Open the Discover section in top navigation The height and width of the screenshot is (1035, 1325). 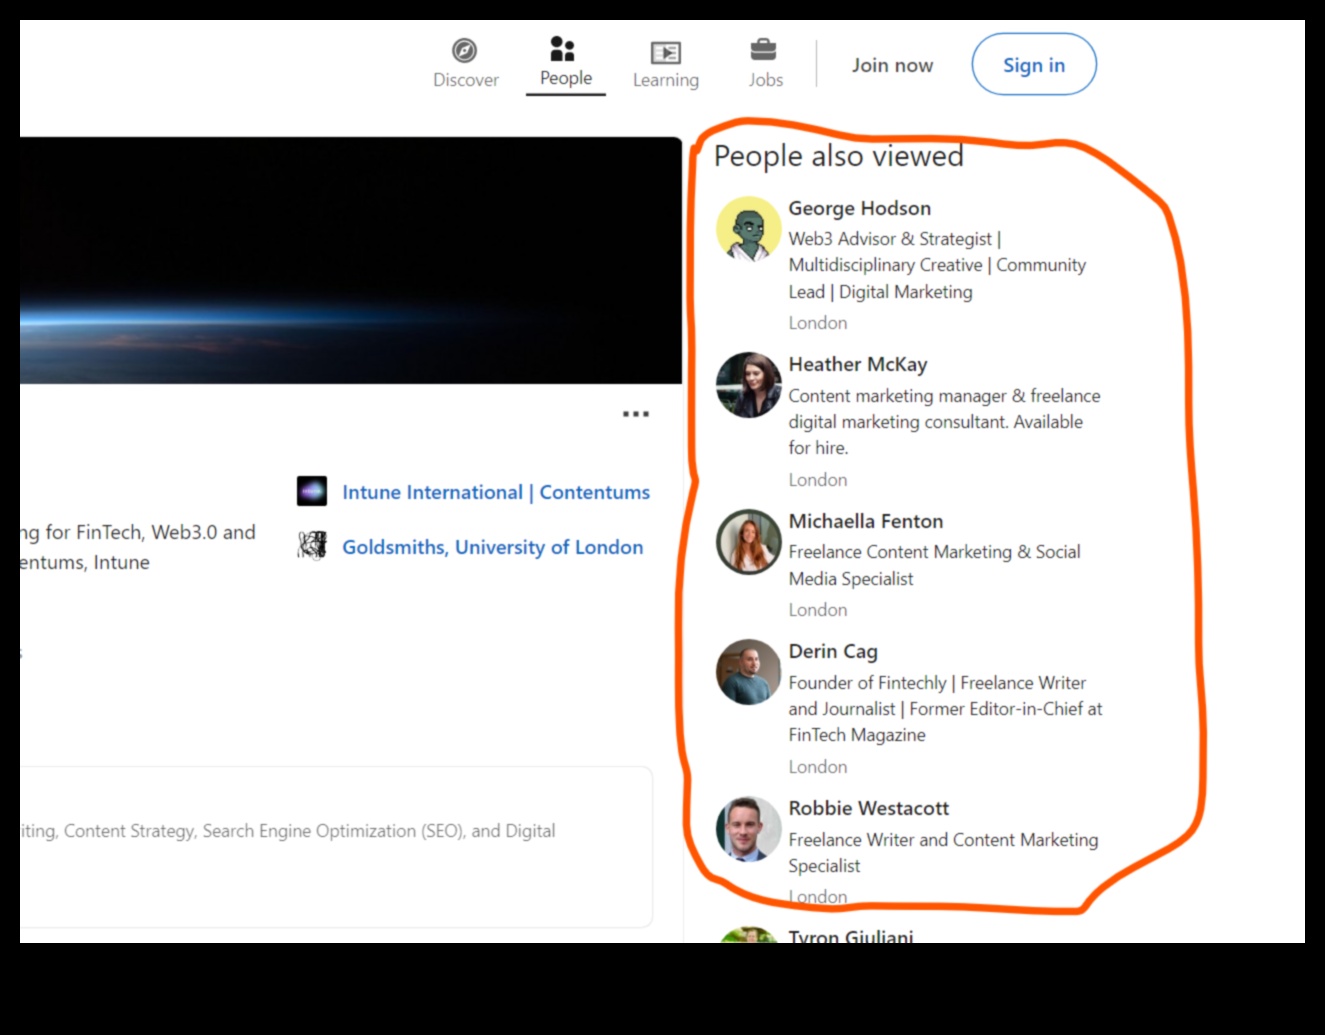pyautogui.click(x=465, y=63)
